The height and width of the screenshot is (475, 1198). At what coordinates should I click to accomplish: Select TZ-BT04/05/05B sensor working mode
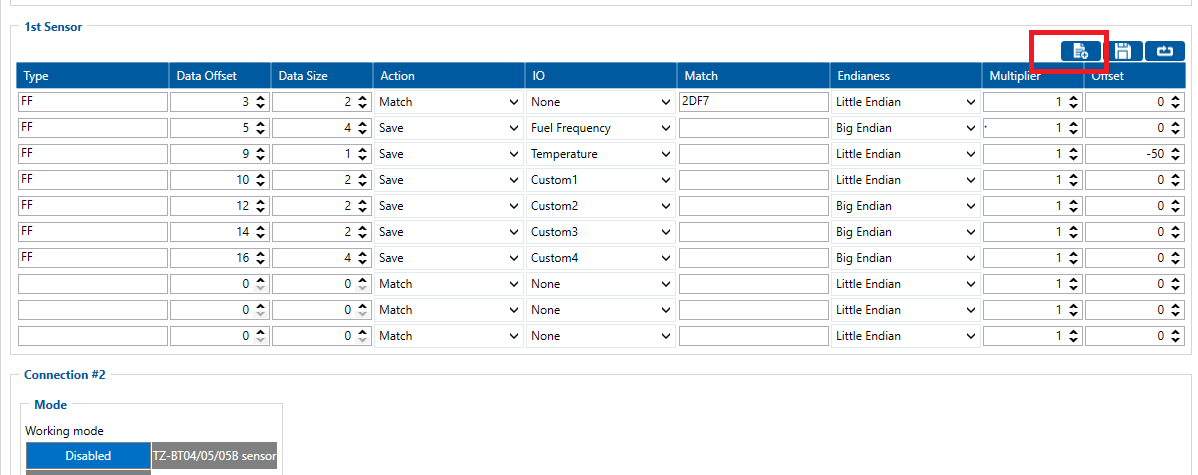(214, 456)
